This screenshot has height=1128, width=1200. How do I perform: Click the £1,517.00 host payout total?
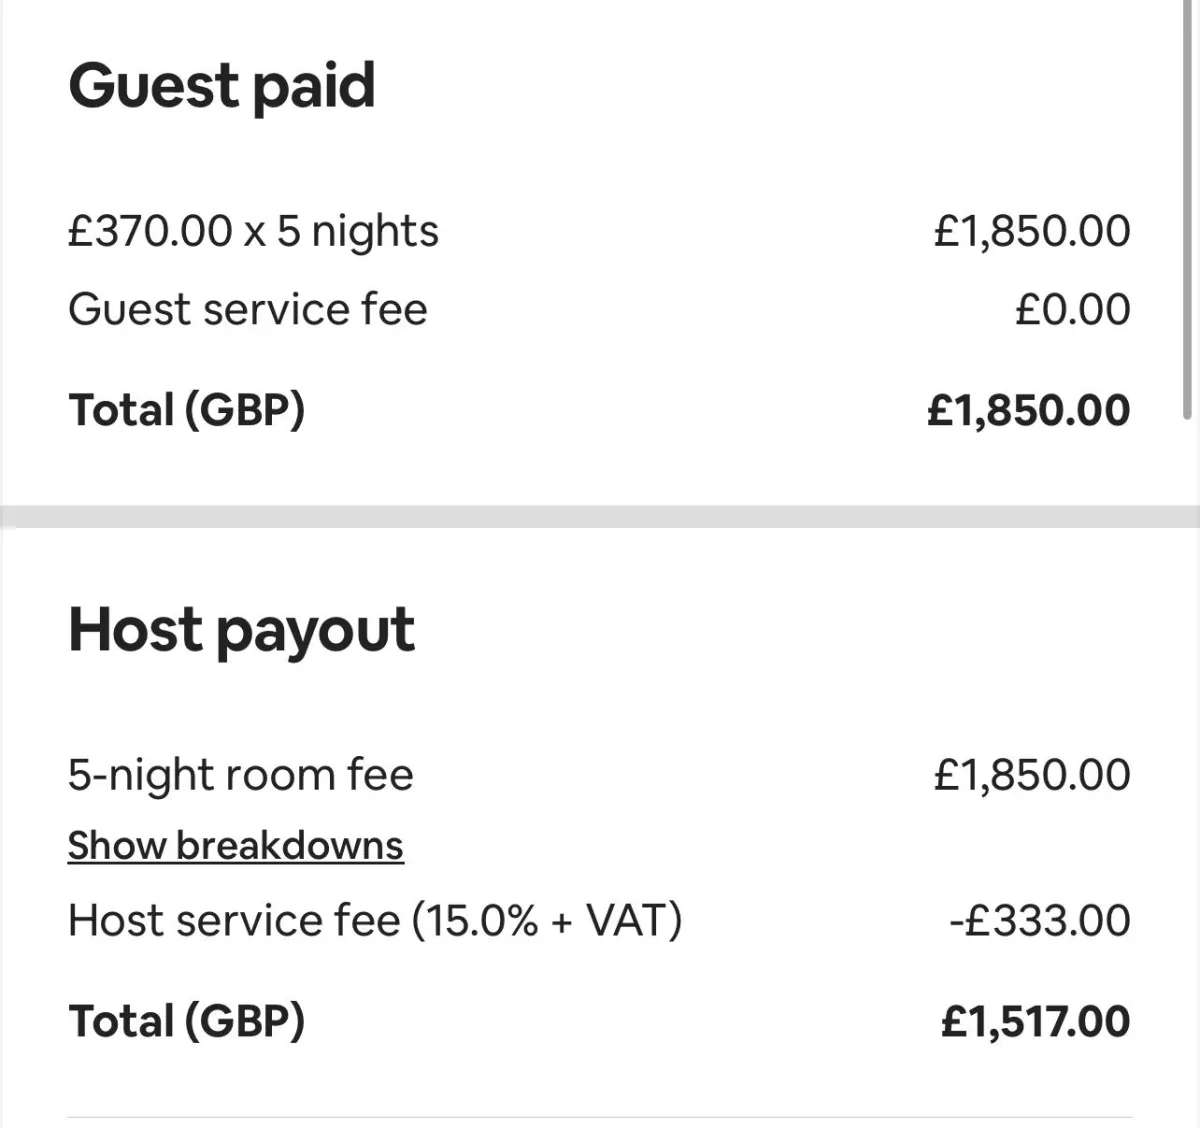click(1035, 1021)
